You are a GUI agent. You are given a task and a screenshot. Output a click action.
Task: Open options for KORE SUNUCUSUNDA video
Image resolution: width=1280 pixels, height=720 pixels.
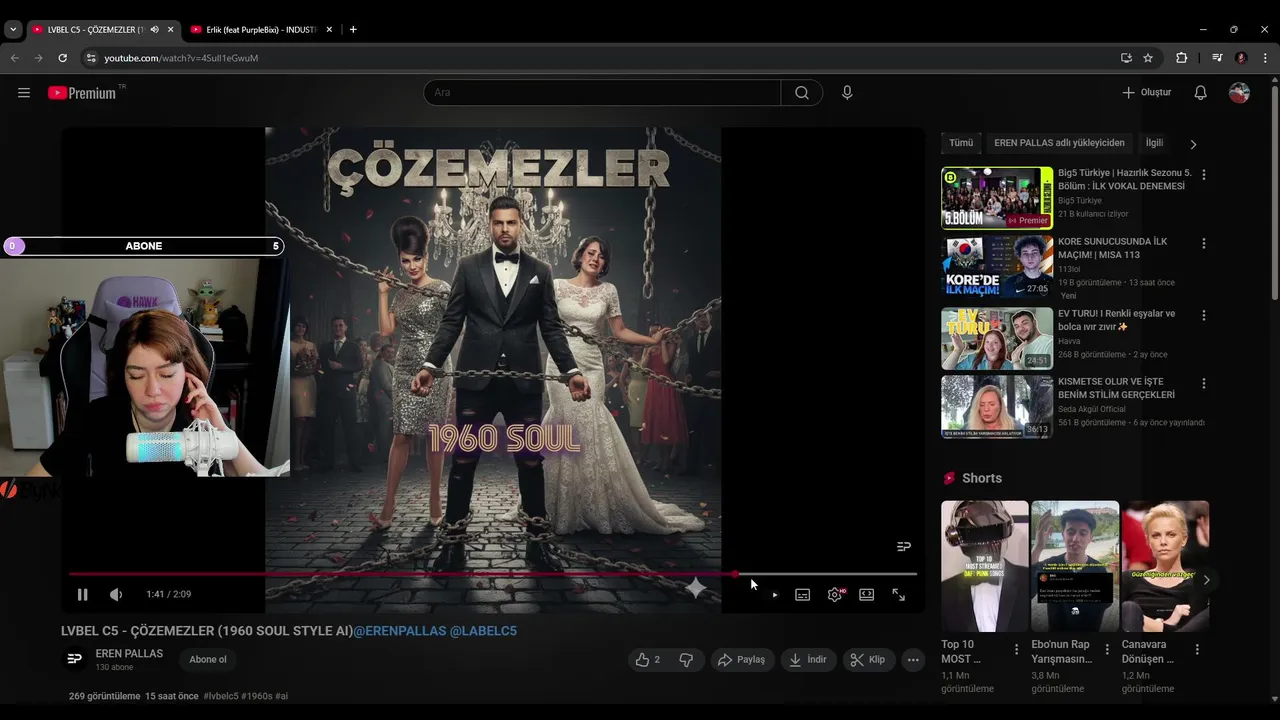point(1204,243)
